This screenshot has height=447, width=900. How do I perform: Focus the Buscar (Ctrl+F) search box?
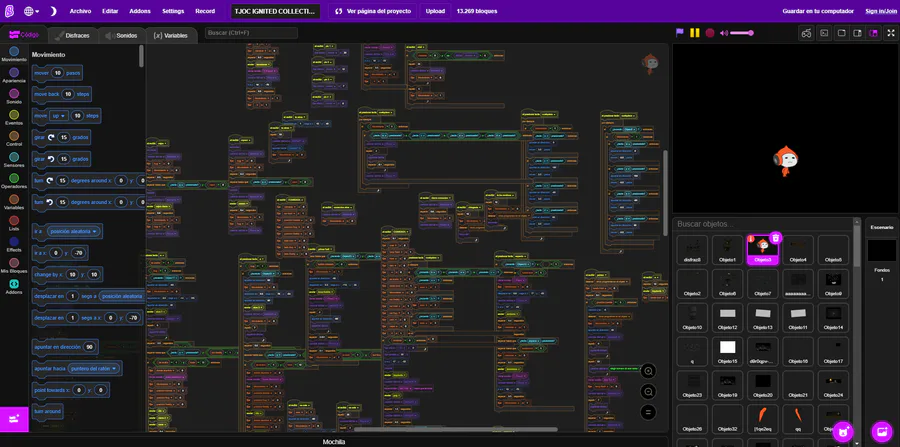click(x=251, y=33)
